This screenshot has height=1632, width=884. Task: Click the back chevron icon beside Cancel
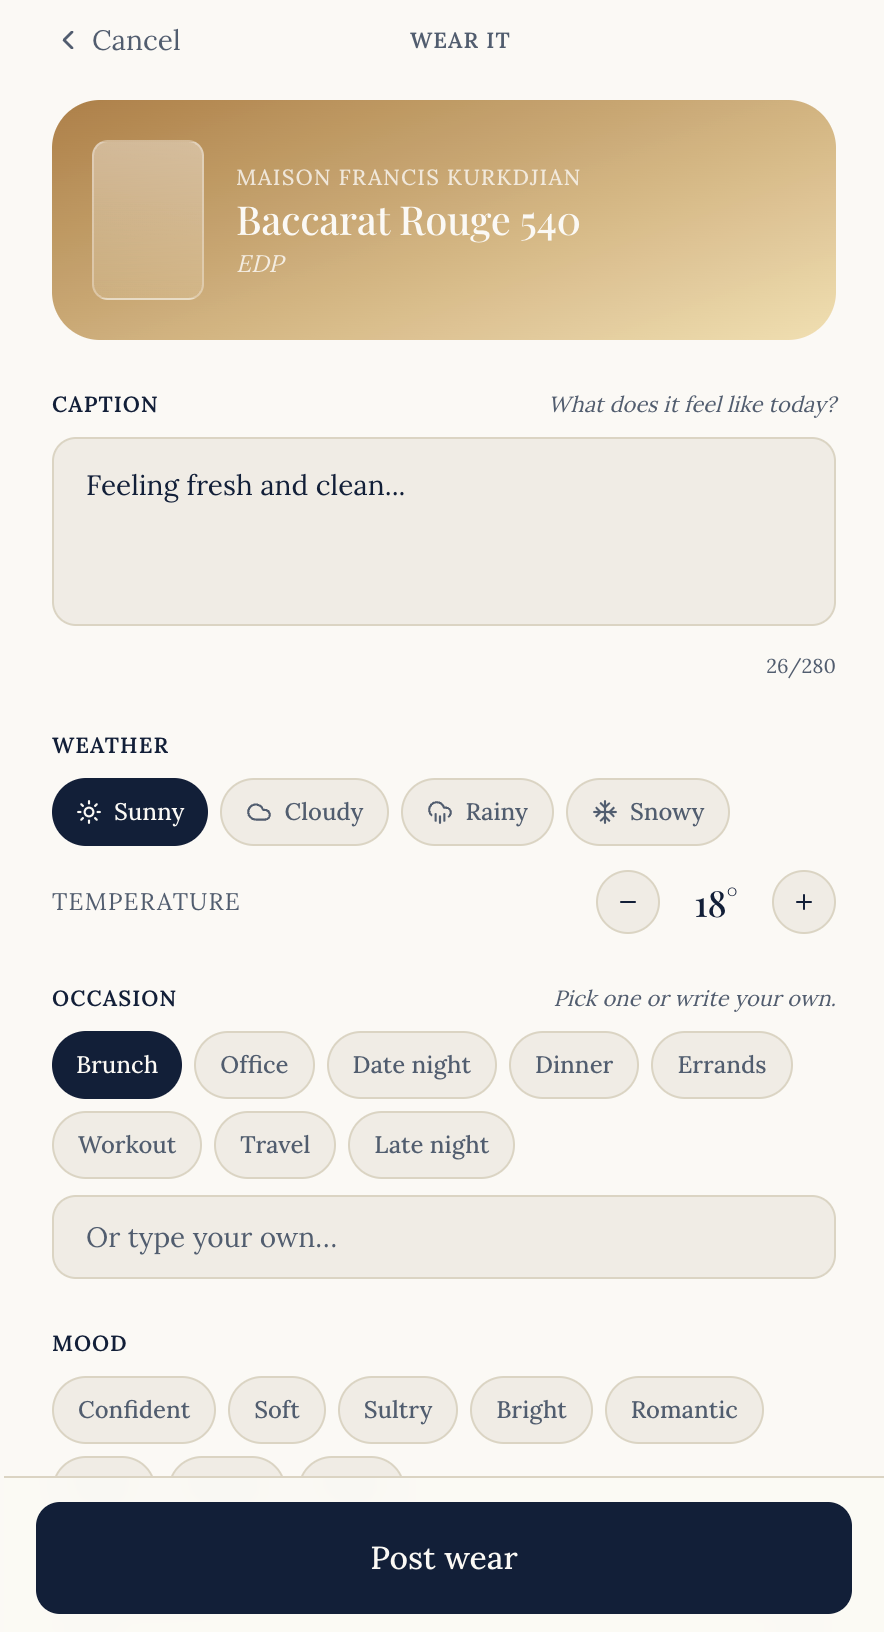pyautogui.click(x=68, y=40)
